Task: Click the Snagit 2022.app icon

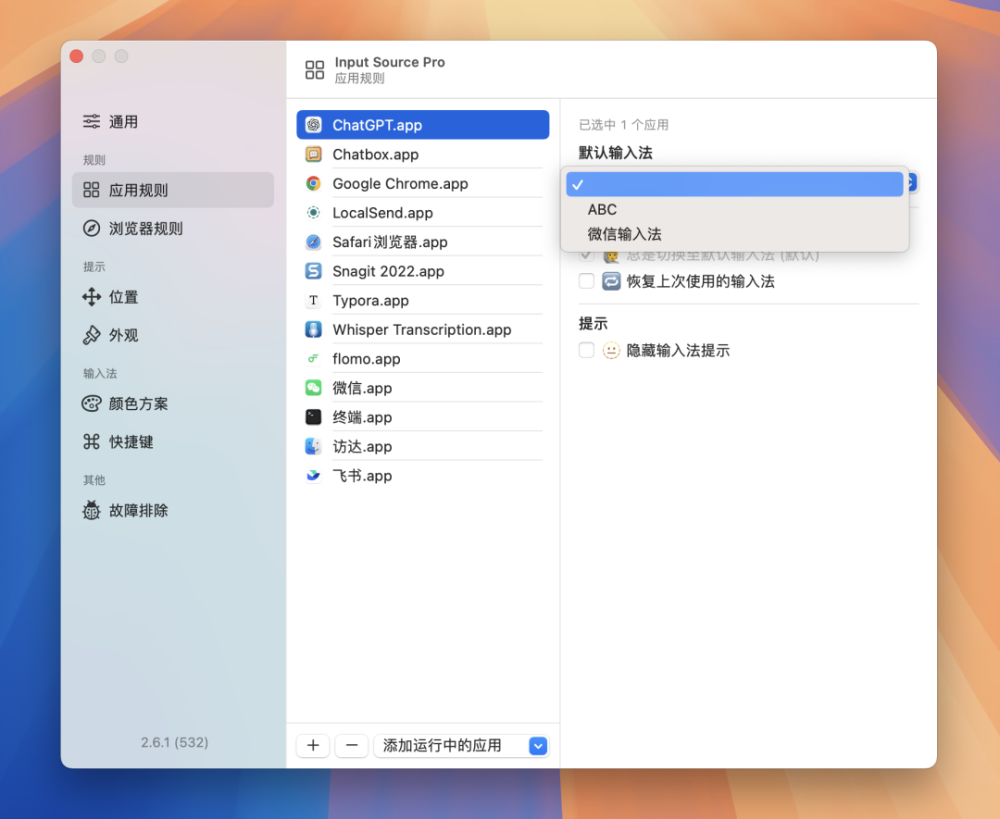Action: [313, 271]
